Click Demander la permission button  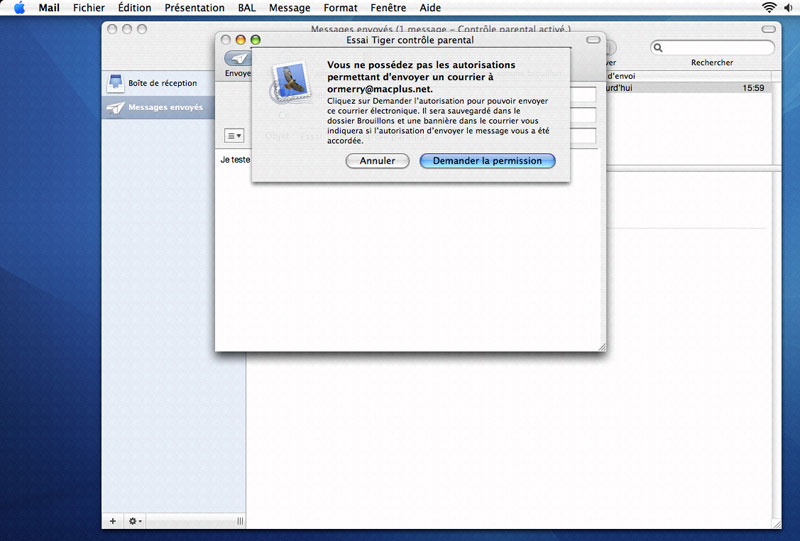(487, 161)
